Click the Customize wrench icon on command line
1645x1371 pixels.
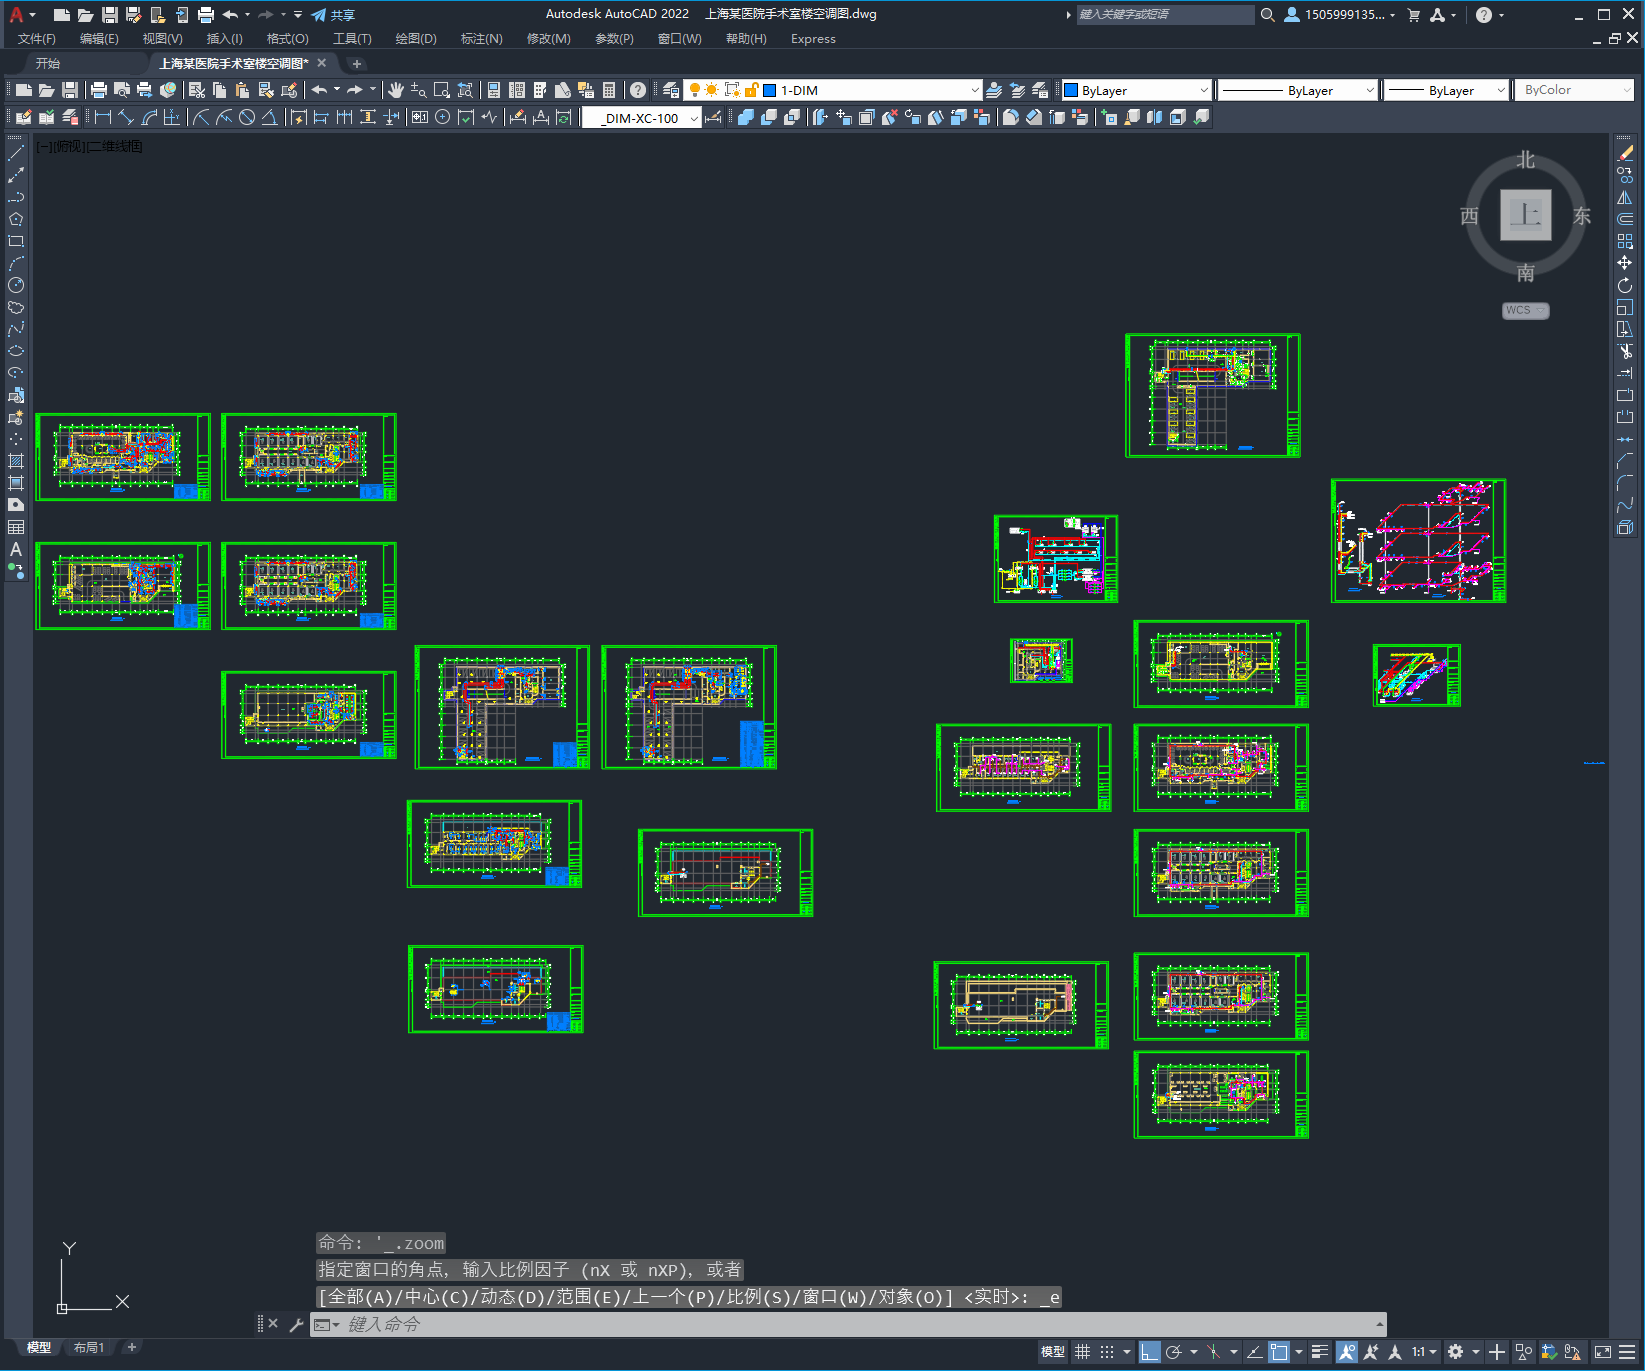coord(296,1324)
